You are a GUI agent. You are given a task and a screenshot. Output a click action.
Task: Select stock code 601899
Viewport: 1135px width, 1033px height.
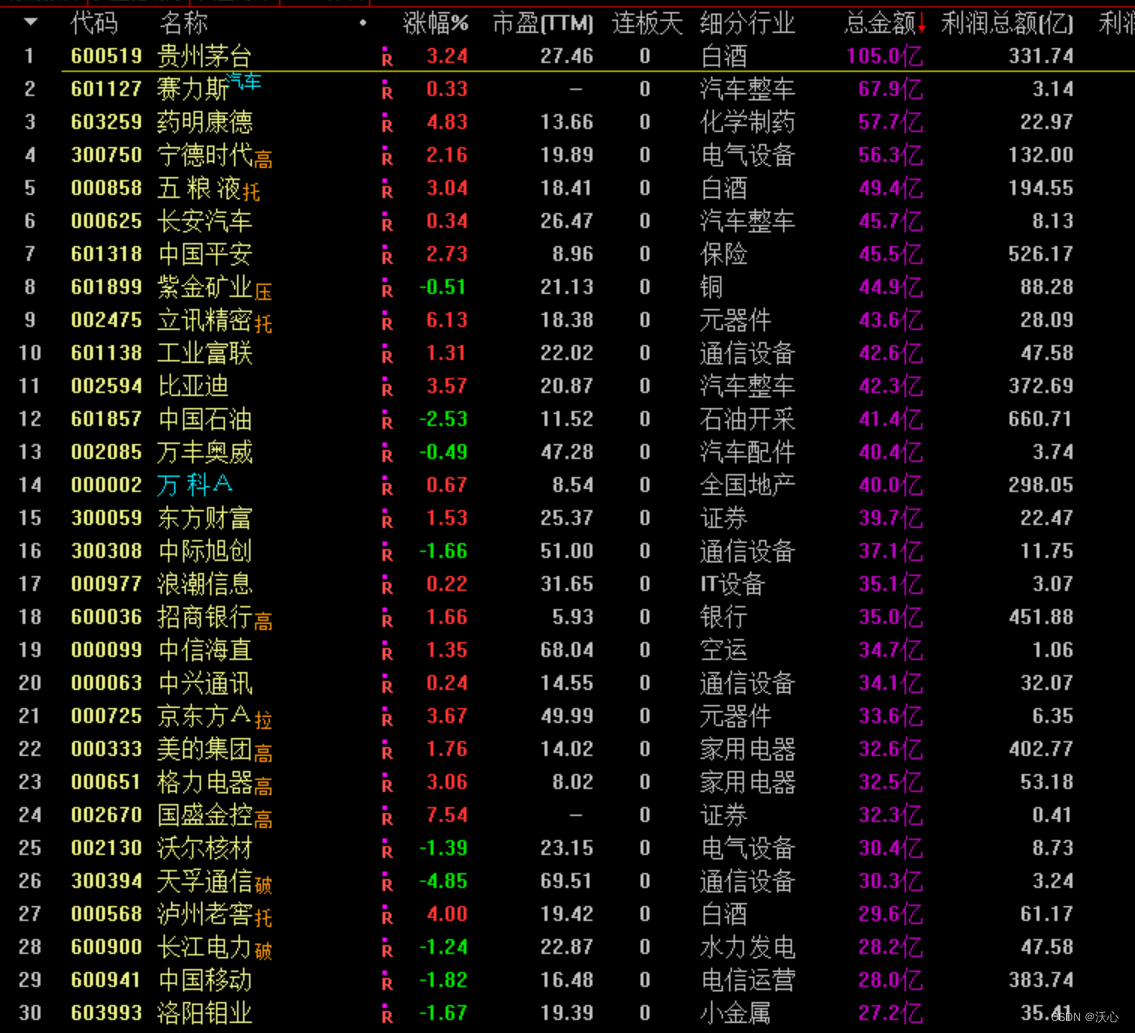pyautogui.click(x=106, y=287)
